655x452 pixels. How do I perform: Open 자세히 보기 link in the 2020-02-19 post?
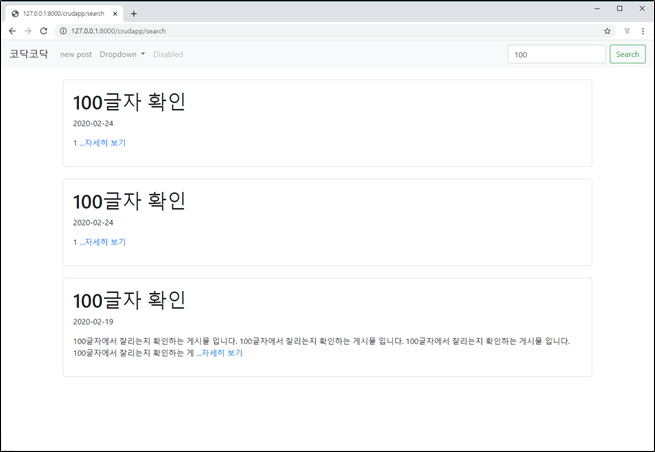tap(220, 353)
